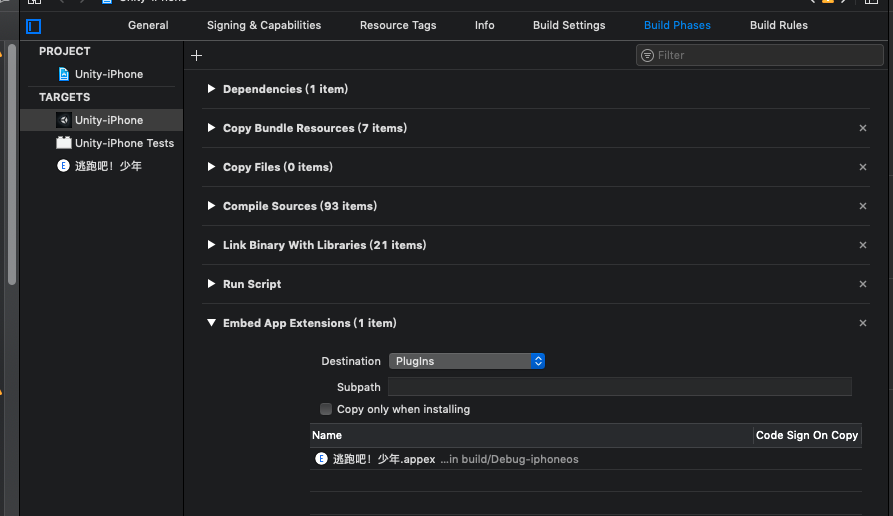This screenshot has height=516, width=893.
Task: Select the Unity-iPhone project file icon
Action: [x=64, y=74]
